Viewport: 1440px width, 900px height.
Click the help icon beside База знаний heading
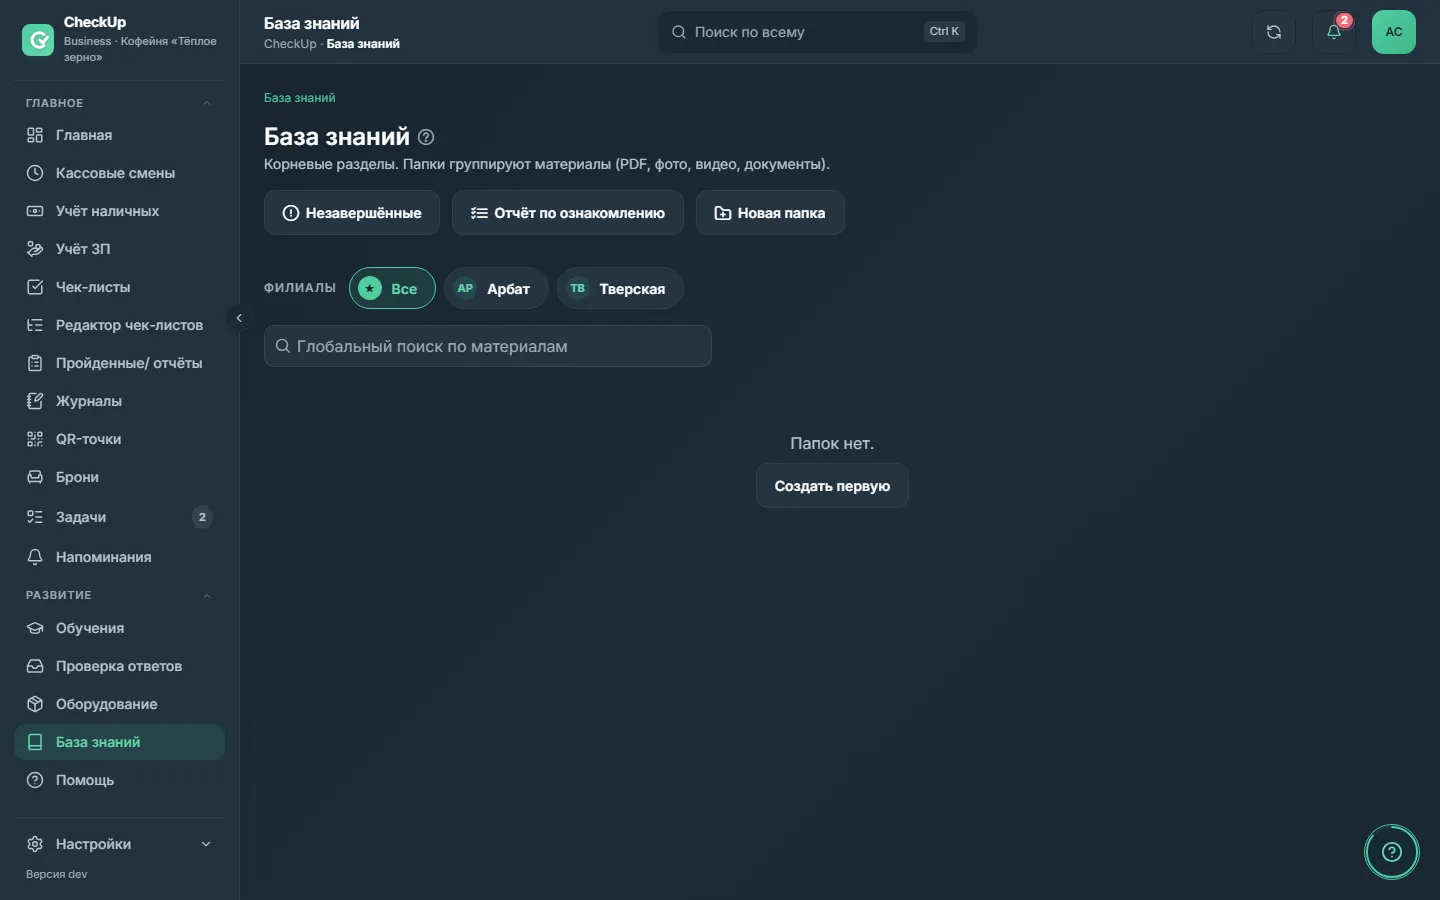coord(426,137)
